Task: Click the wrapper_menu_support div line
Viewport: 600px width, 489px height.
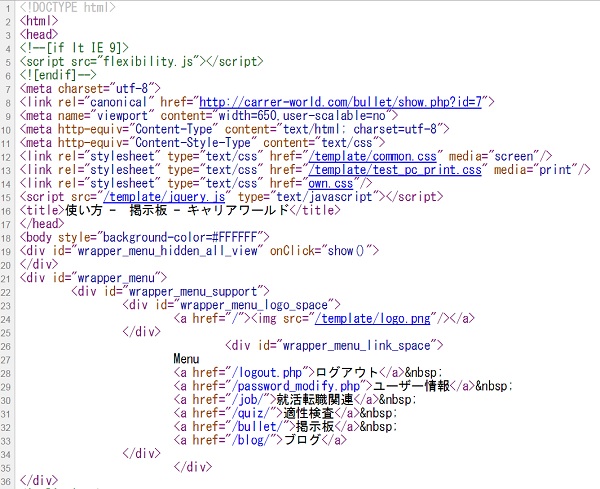Action: coord(170,292)
